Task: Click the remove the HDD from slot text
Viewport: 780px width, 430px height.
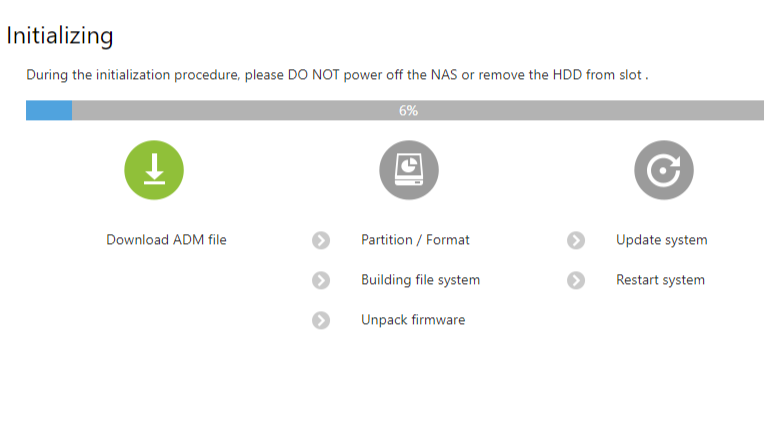Action: 560,75
